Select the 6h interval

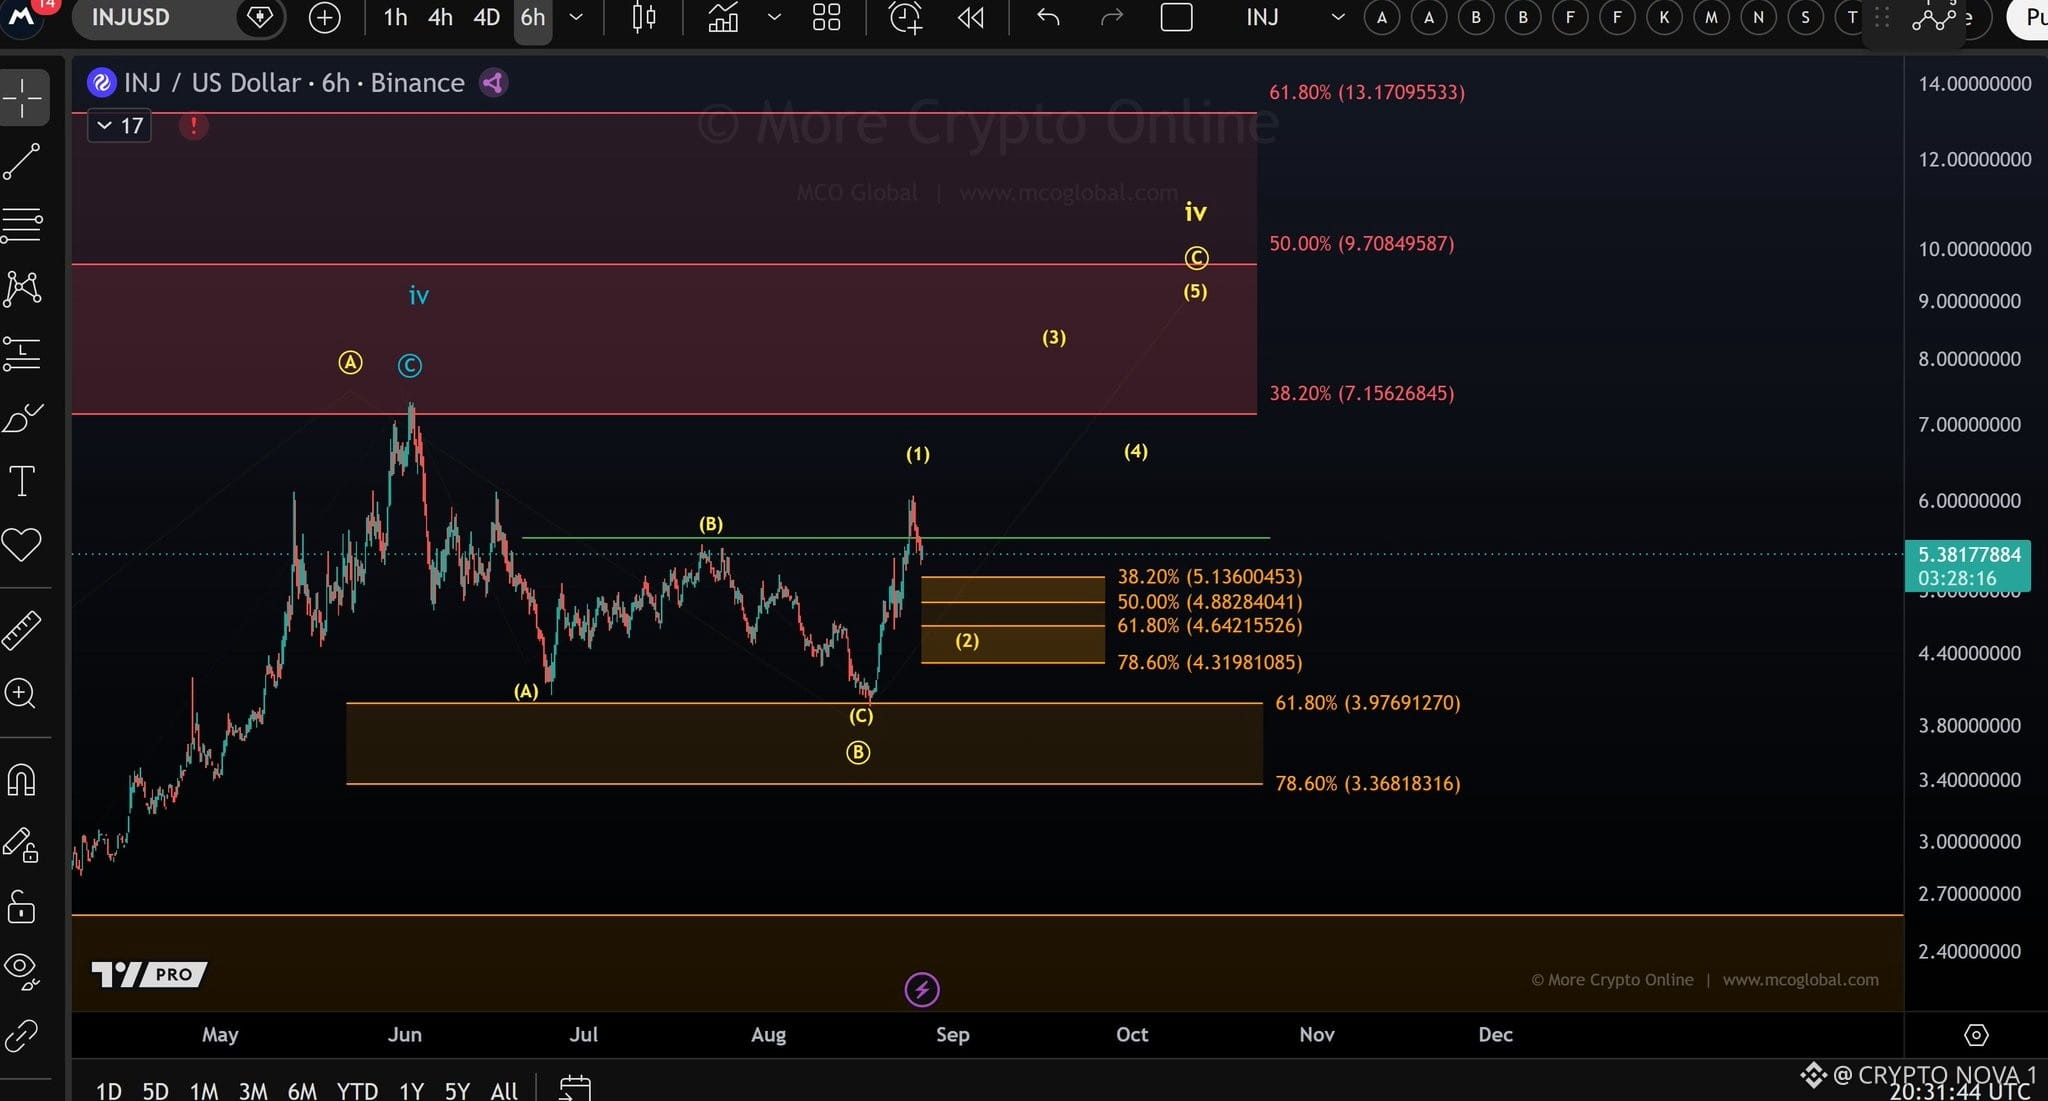tap(533, 17)
